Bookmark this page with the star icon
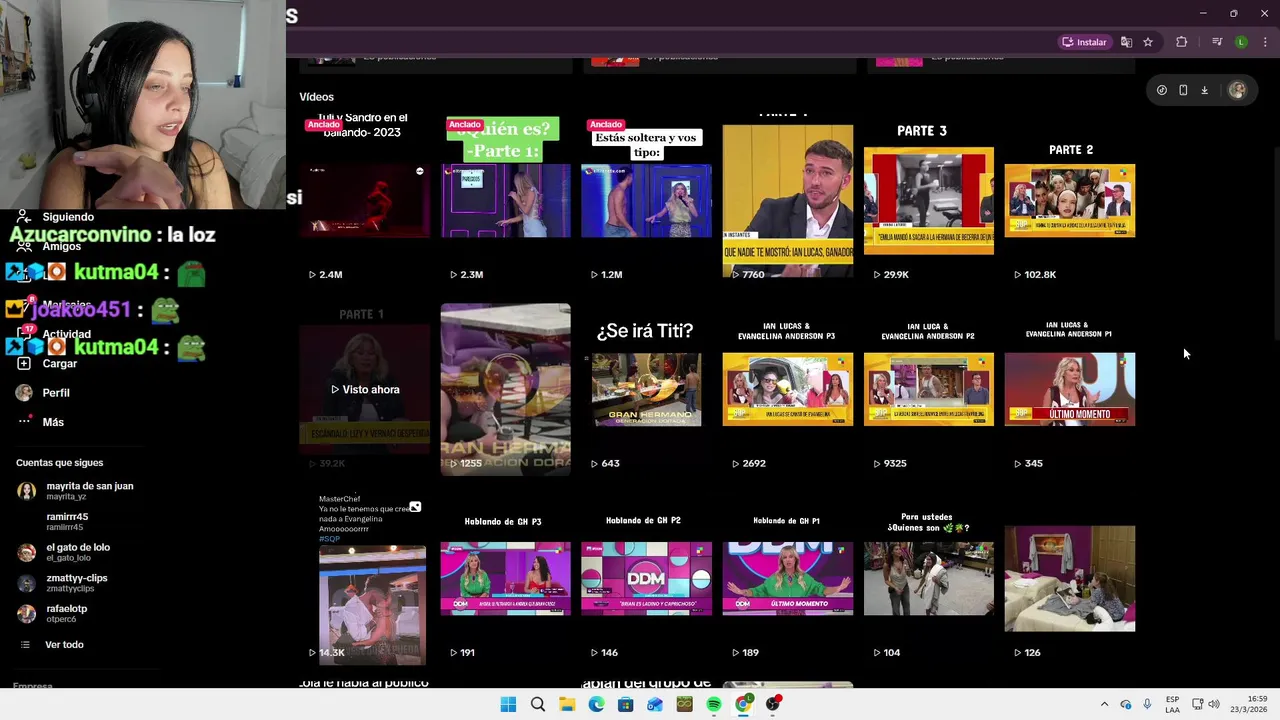 coord(1148,42)
